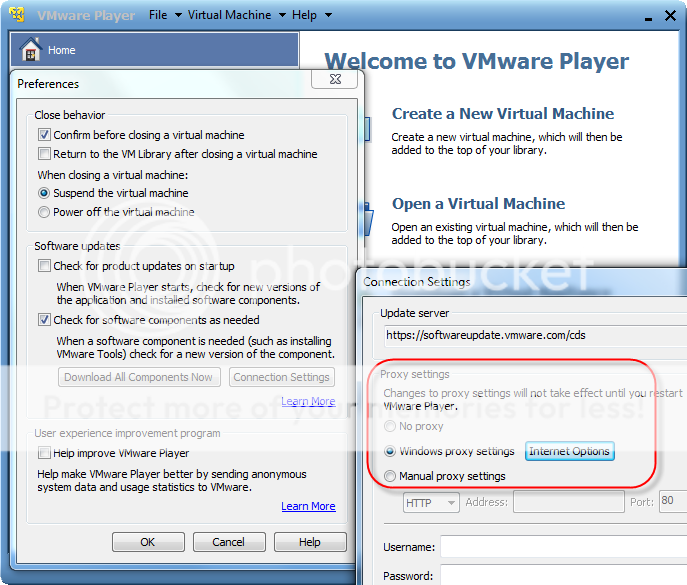Screen dimensions: 687x585
Task: Click the VMware Player logo icon
Action: (17, 14)
